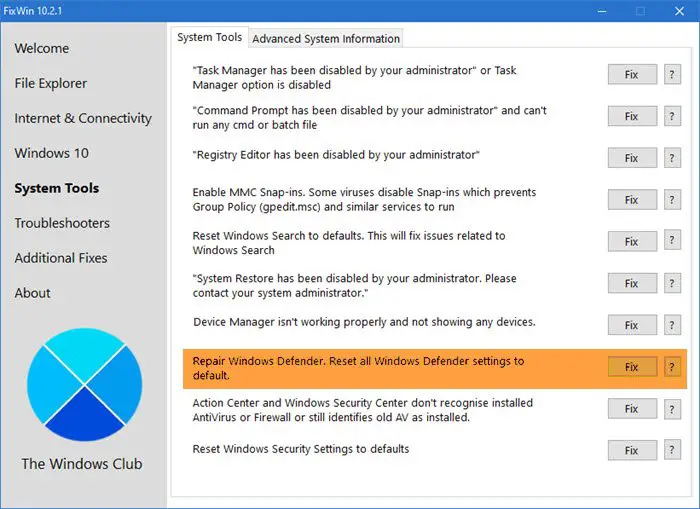Open help for Device Manager fix
The height and width of the screenshot is (509, 700).
point(672,325)
